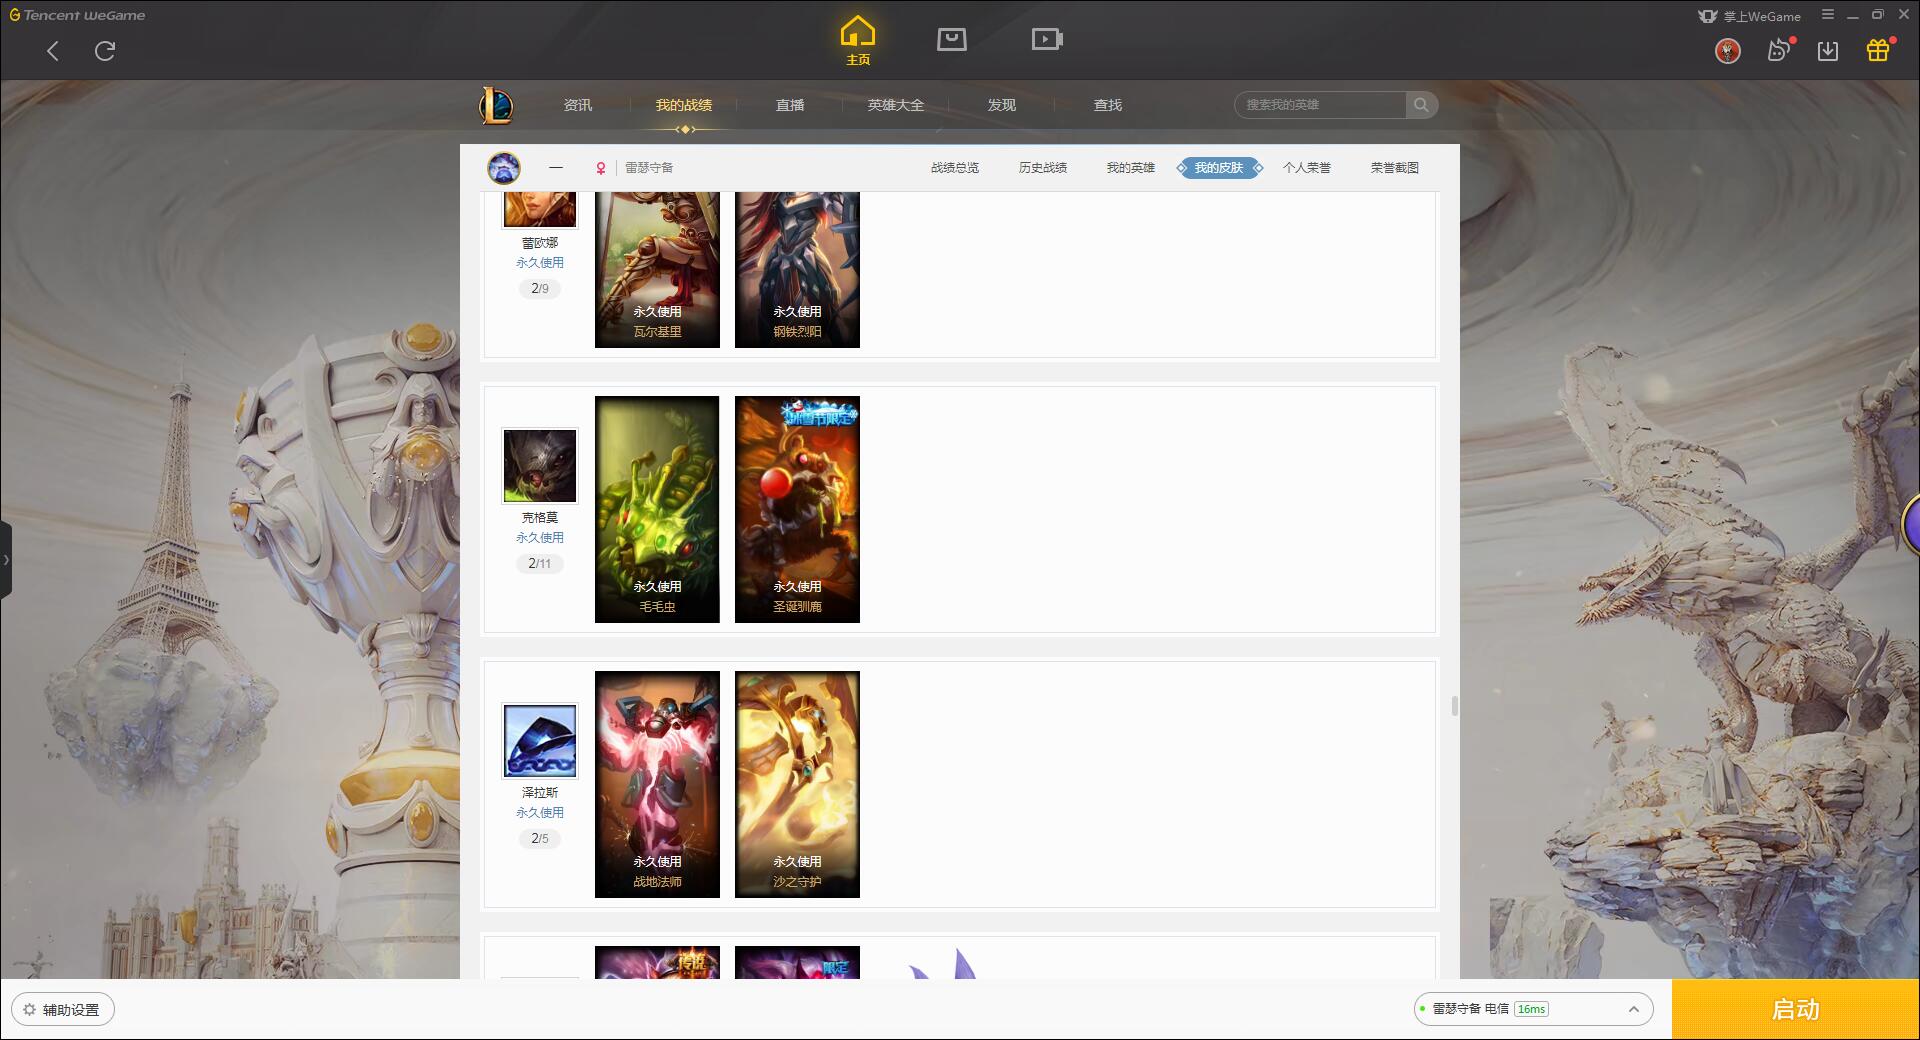Click the 毛毛虫 skin card
Screen dimensions: 1920x1040
pos(657,509)
